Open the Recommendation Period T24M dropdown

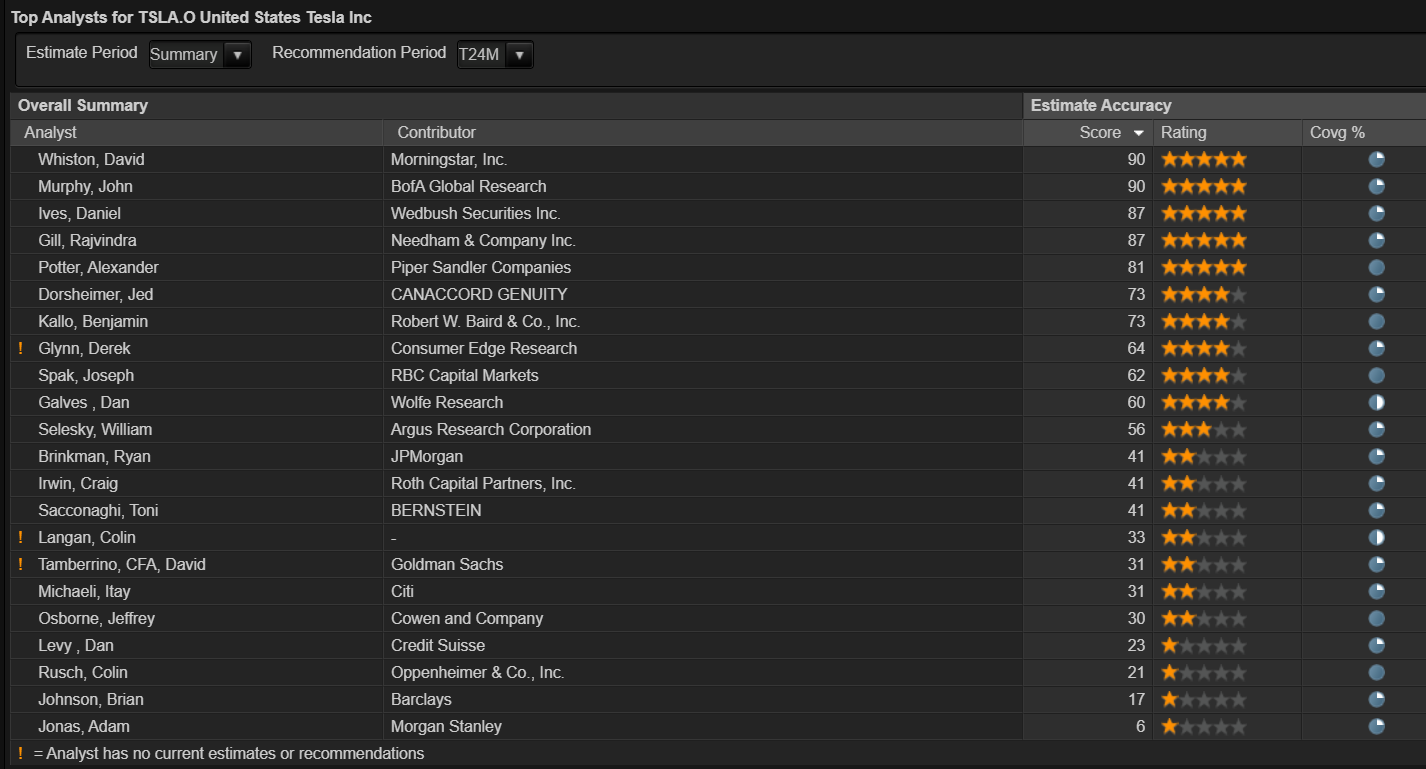tap(494, 54)
